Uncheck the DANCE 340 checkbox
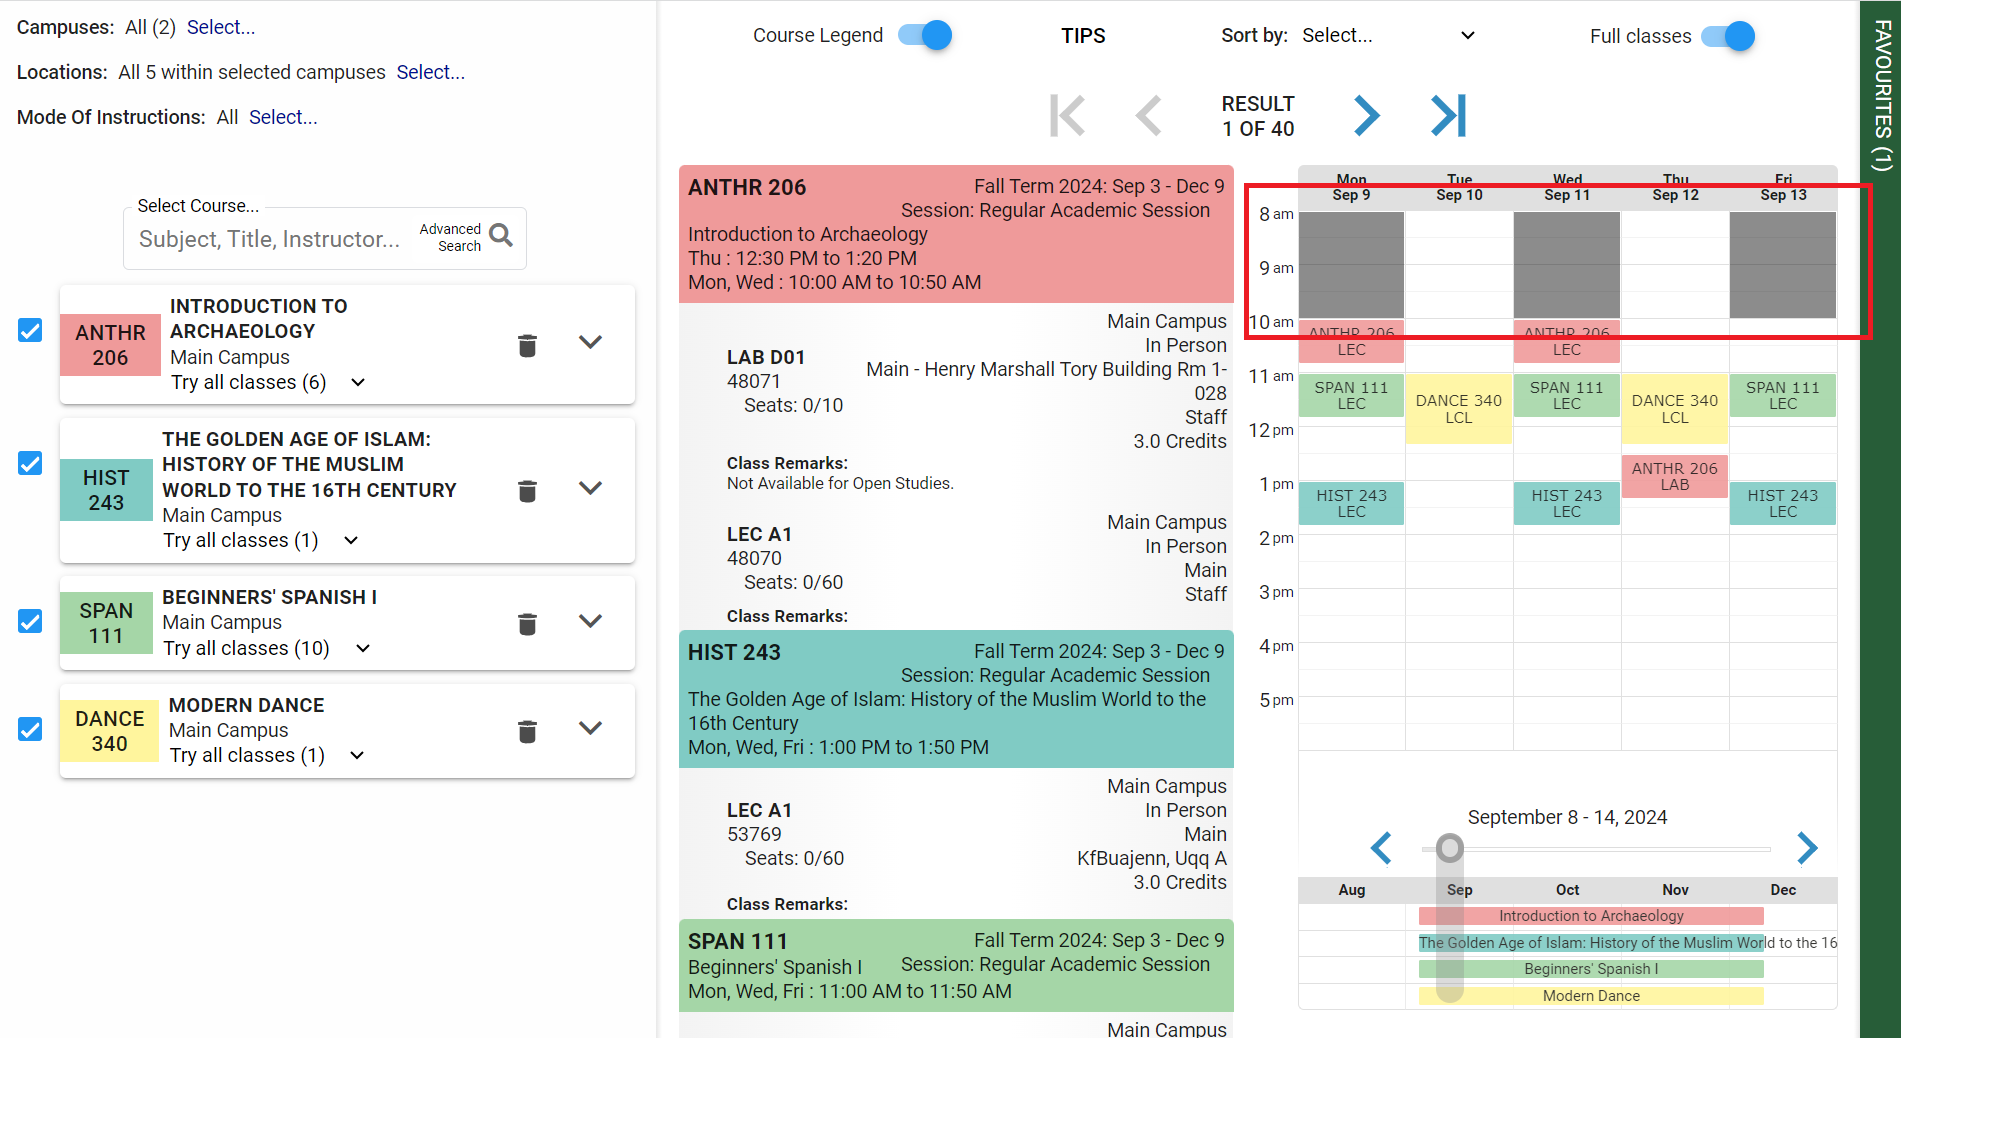The image size is (2000, 1125). (31, 729)
